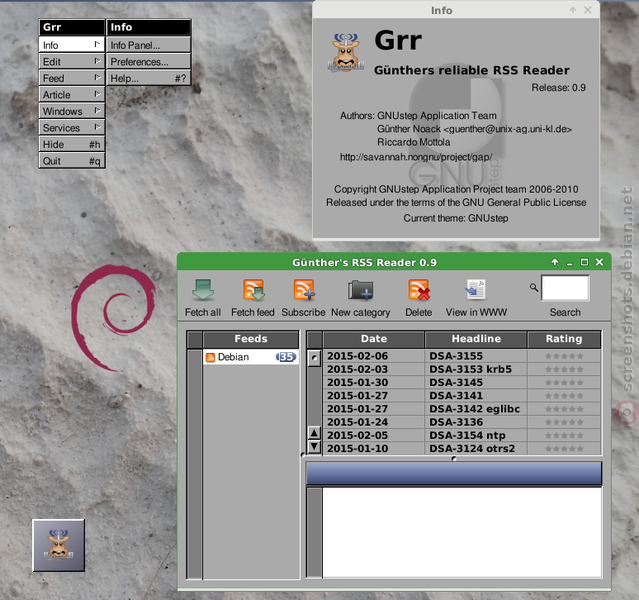Image resolution: width=639 pixels, height=600 pixels.
Task: Create a New category from the toolbar
Action: point(360,290)
